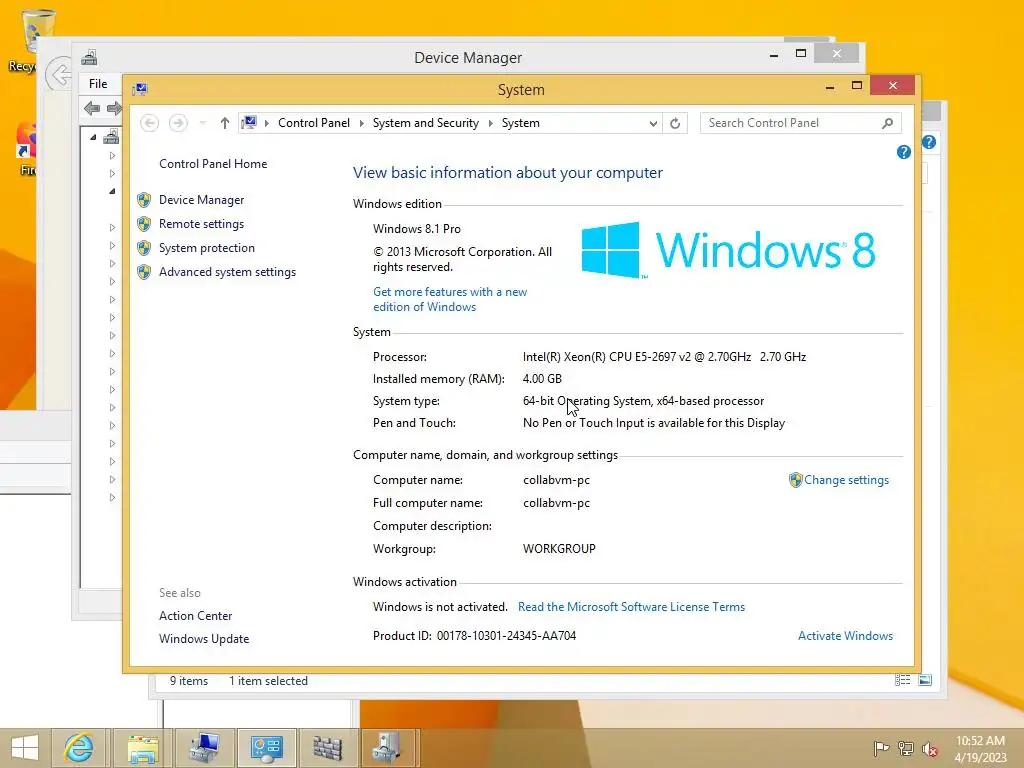This screenshot has height=768, width=1024.
Task: Switch to details view in background Explorer window
Action: point(903,680)
